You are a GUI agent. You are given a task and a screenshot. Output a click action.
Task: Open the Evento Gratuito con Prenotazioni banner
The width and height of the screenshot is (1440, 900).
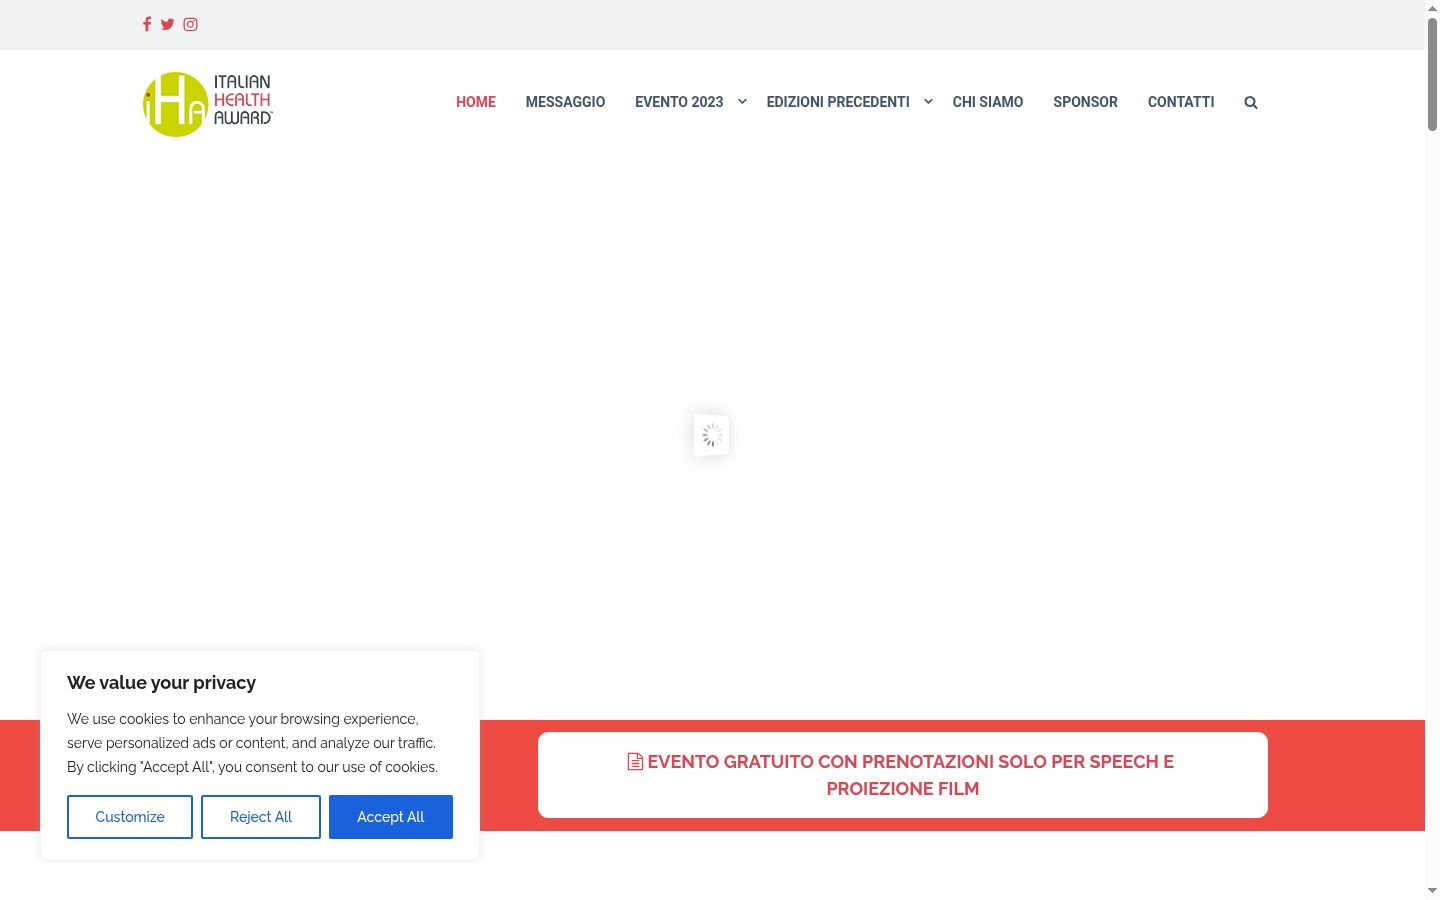click(x=903, y=775)
